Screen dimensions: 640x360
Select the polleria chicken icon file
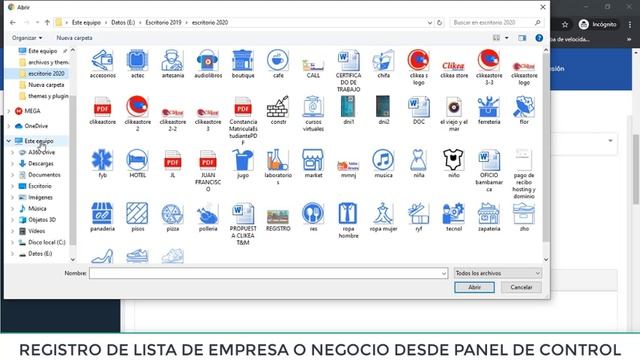(208, 217)
